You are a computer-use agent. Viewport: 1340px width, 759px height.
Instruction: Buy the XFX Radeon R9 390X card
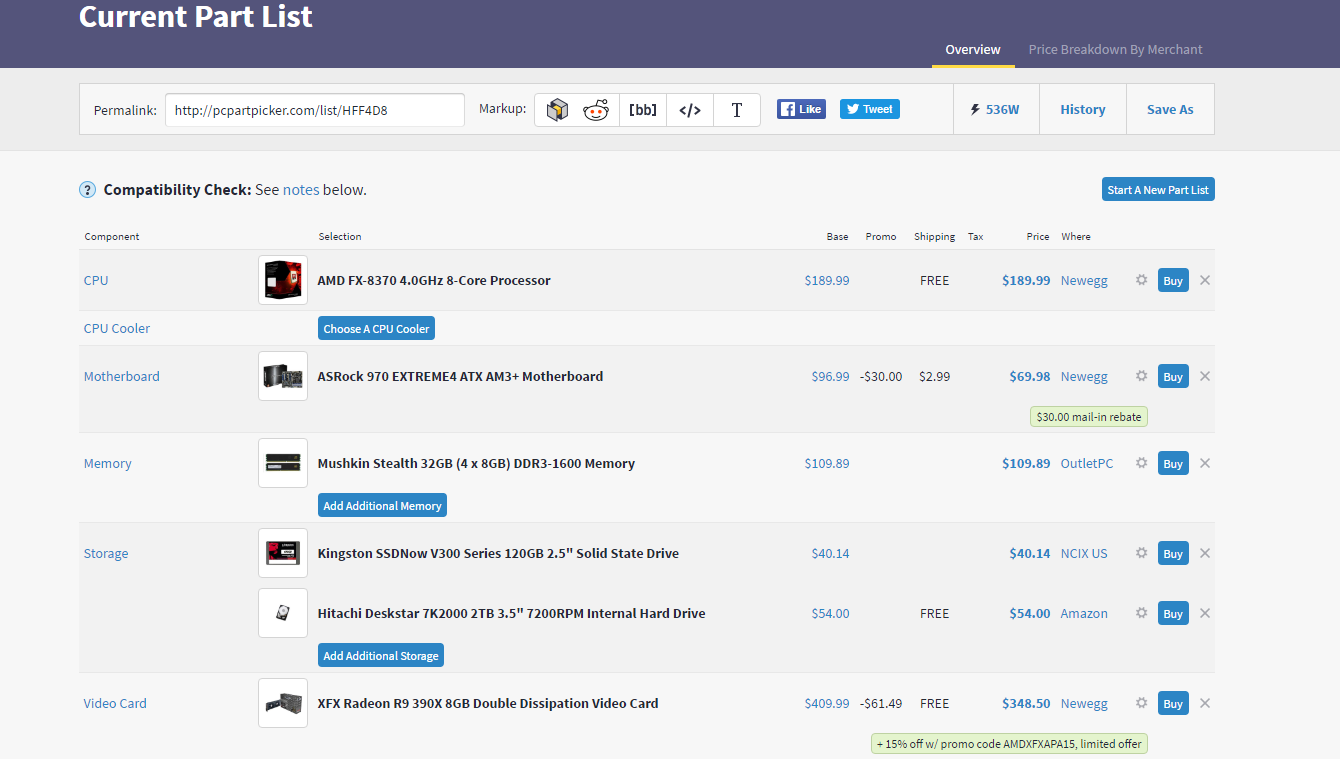[x=1173, y=703]
